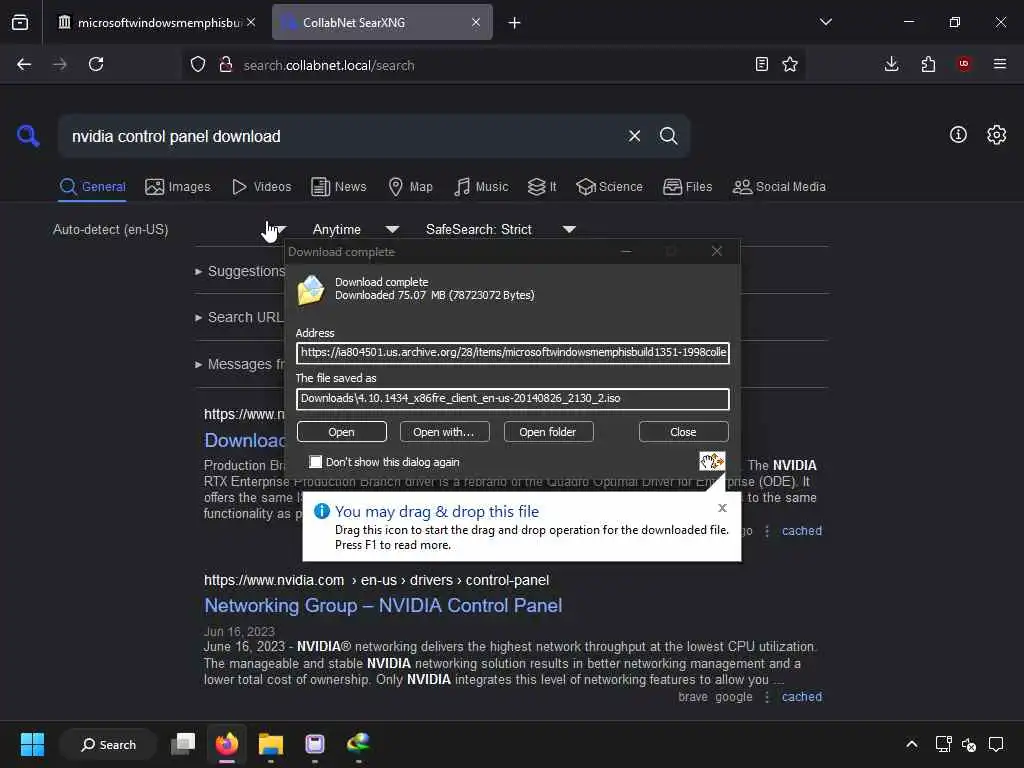Image resolution: width=1024 pixels, height=768 pixels.
Task: Open SearXNG preferences gear icon
Action: 997,135
